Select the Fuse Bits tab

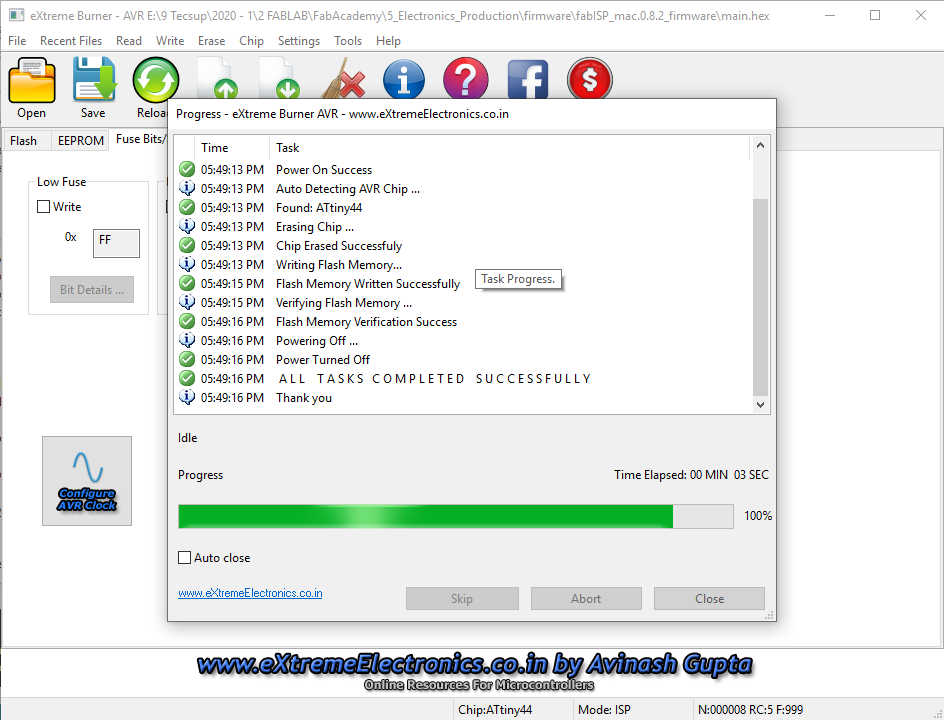(139, 139)
